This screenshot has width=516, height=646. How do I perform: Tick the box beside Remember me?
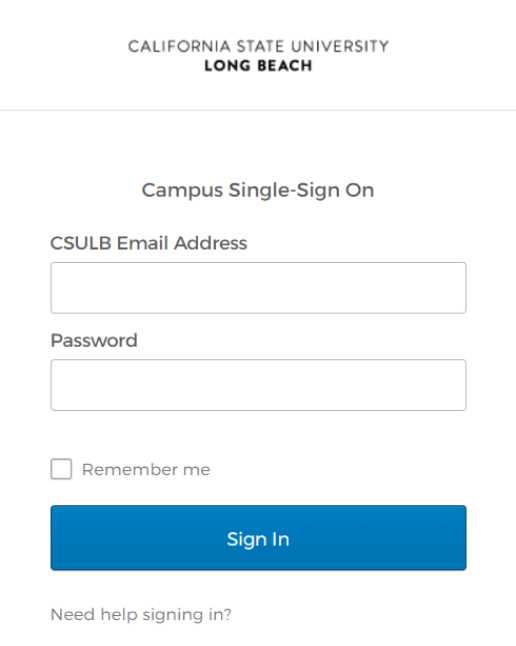point(61,469)
